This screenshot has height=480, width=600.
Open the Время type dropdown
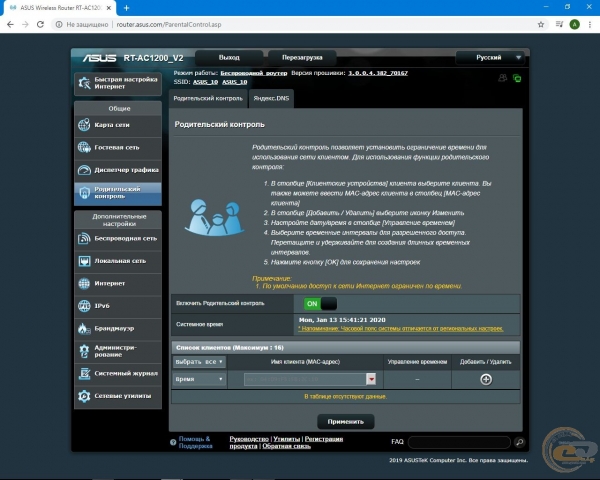click(x=199, y=379)
